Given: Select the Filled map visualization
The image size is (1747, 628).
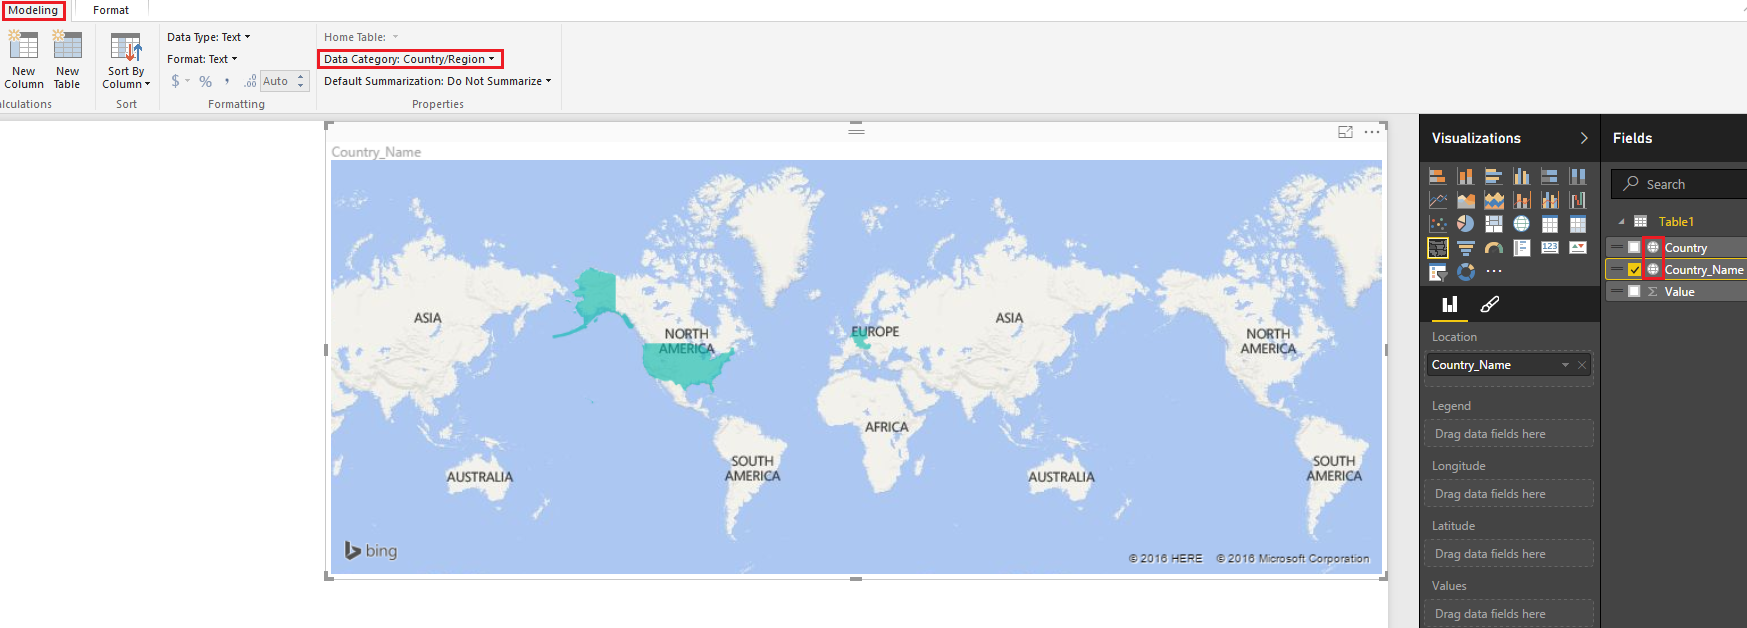Looking at the screenshot, I should pyautogui.click(x=1437, y=248).
